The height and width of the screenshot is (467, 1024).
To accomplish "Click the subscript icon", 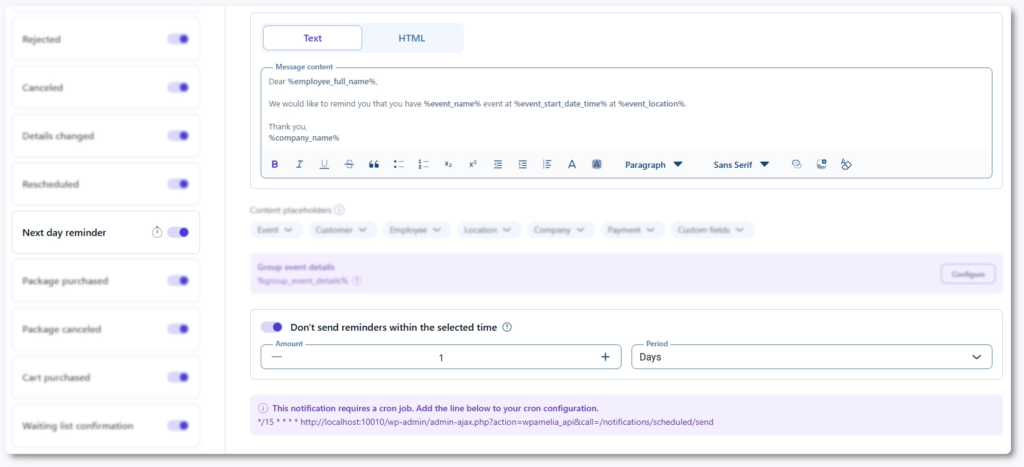I will [x=448, y=165].
